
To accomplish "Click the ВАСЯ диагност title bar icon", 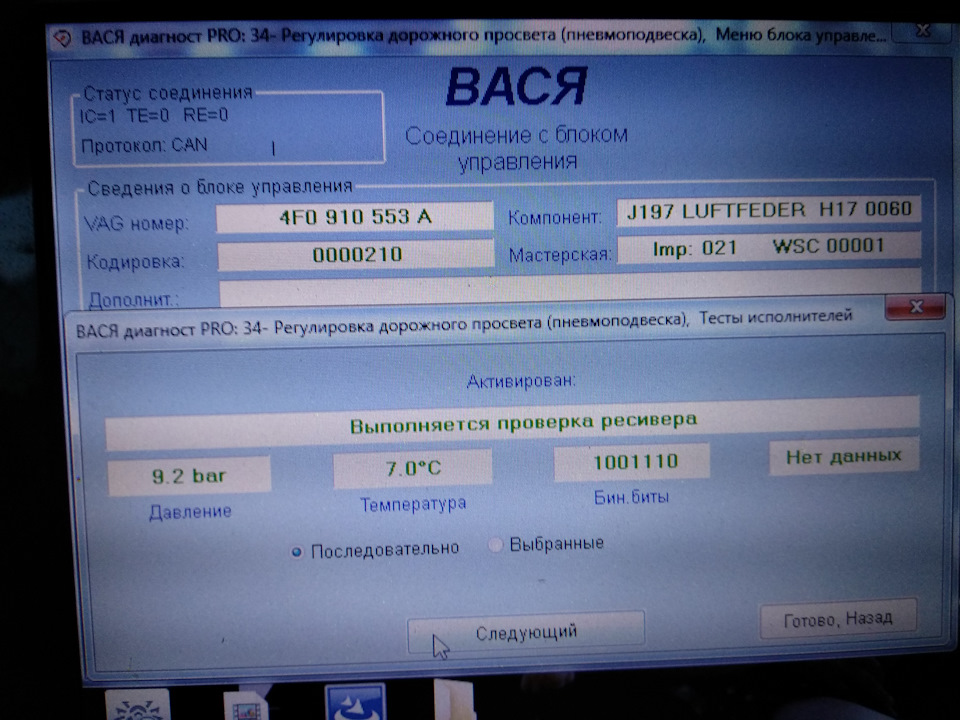I will pyautogui.click(x=62, y=38).
